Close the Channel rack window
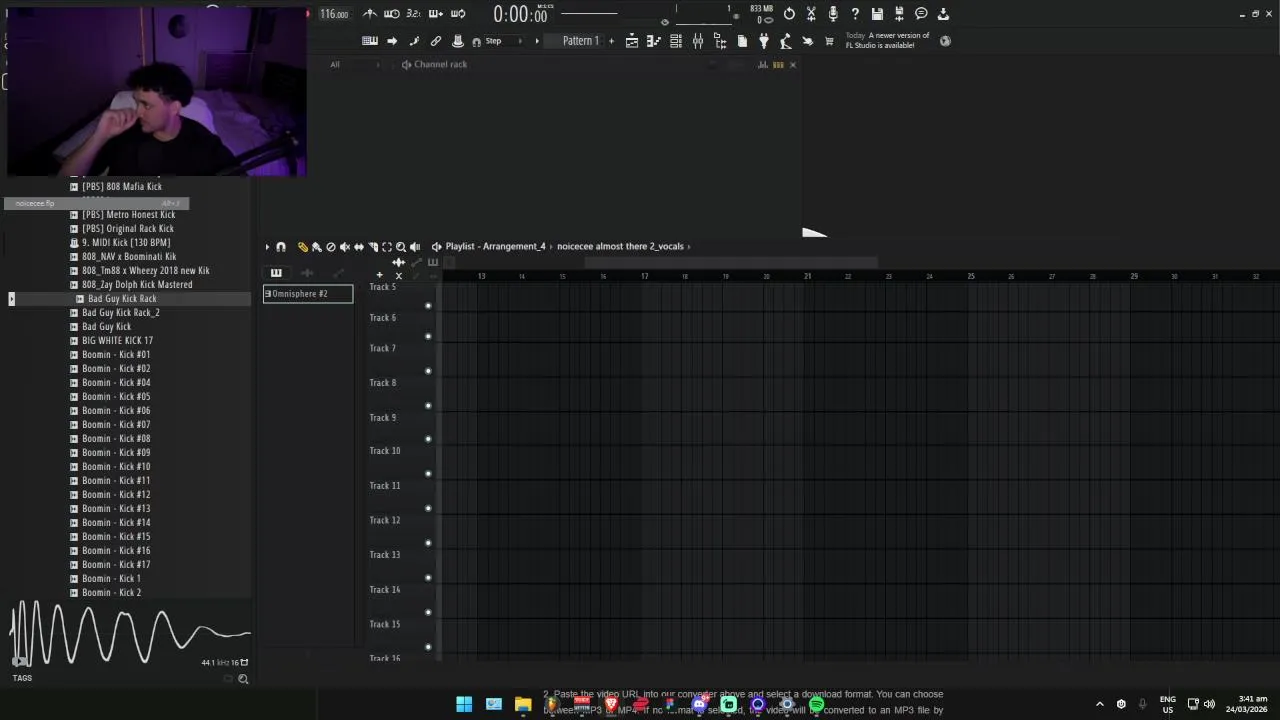This screenshot has width=1280, height=720. [793, 65]
